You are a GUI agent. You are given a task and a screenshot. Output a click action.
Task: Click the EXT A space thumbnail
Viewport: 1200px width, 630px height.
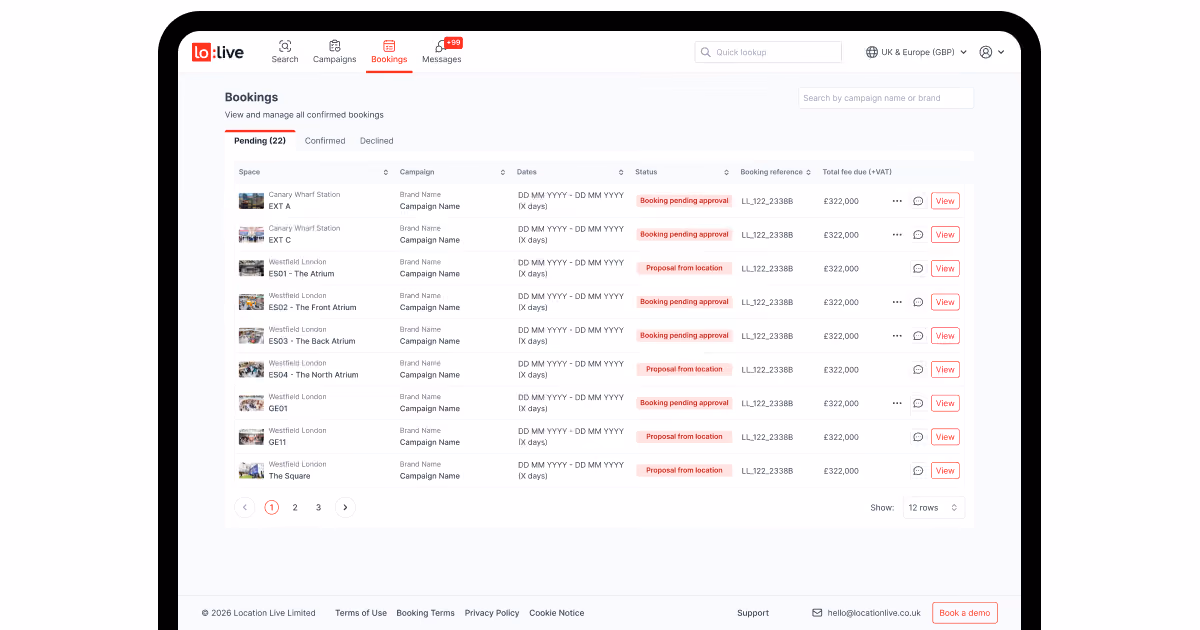pyautogui.click(x=251, y=201)
